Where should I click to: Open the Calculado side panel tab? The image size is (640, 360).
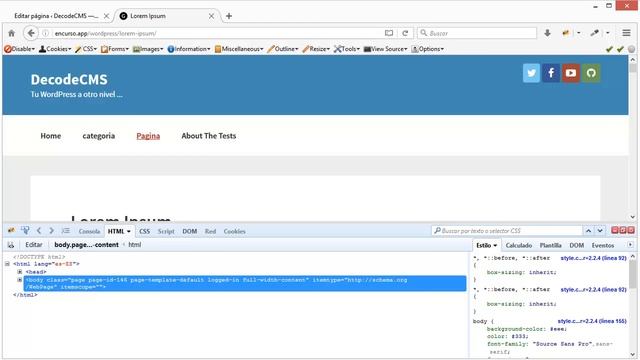tap(519, 245)
